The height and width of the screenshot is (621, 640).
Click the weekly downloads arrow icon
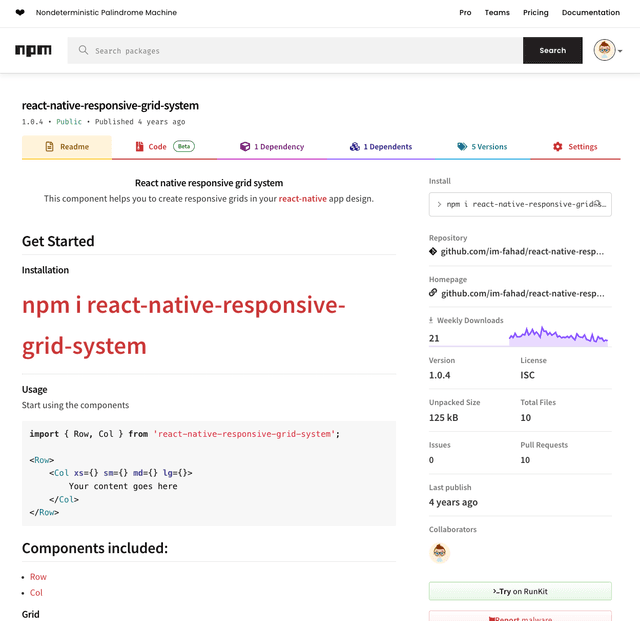point(431,320)
